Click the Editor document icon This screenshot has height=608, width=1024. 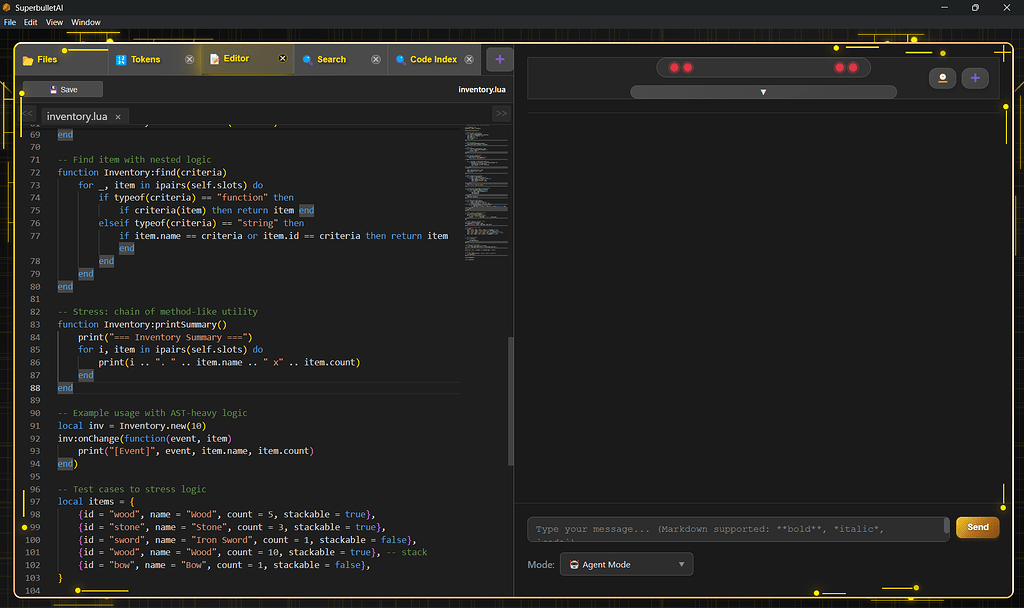pyautogui.click(x=214, y=59)
